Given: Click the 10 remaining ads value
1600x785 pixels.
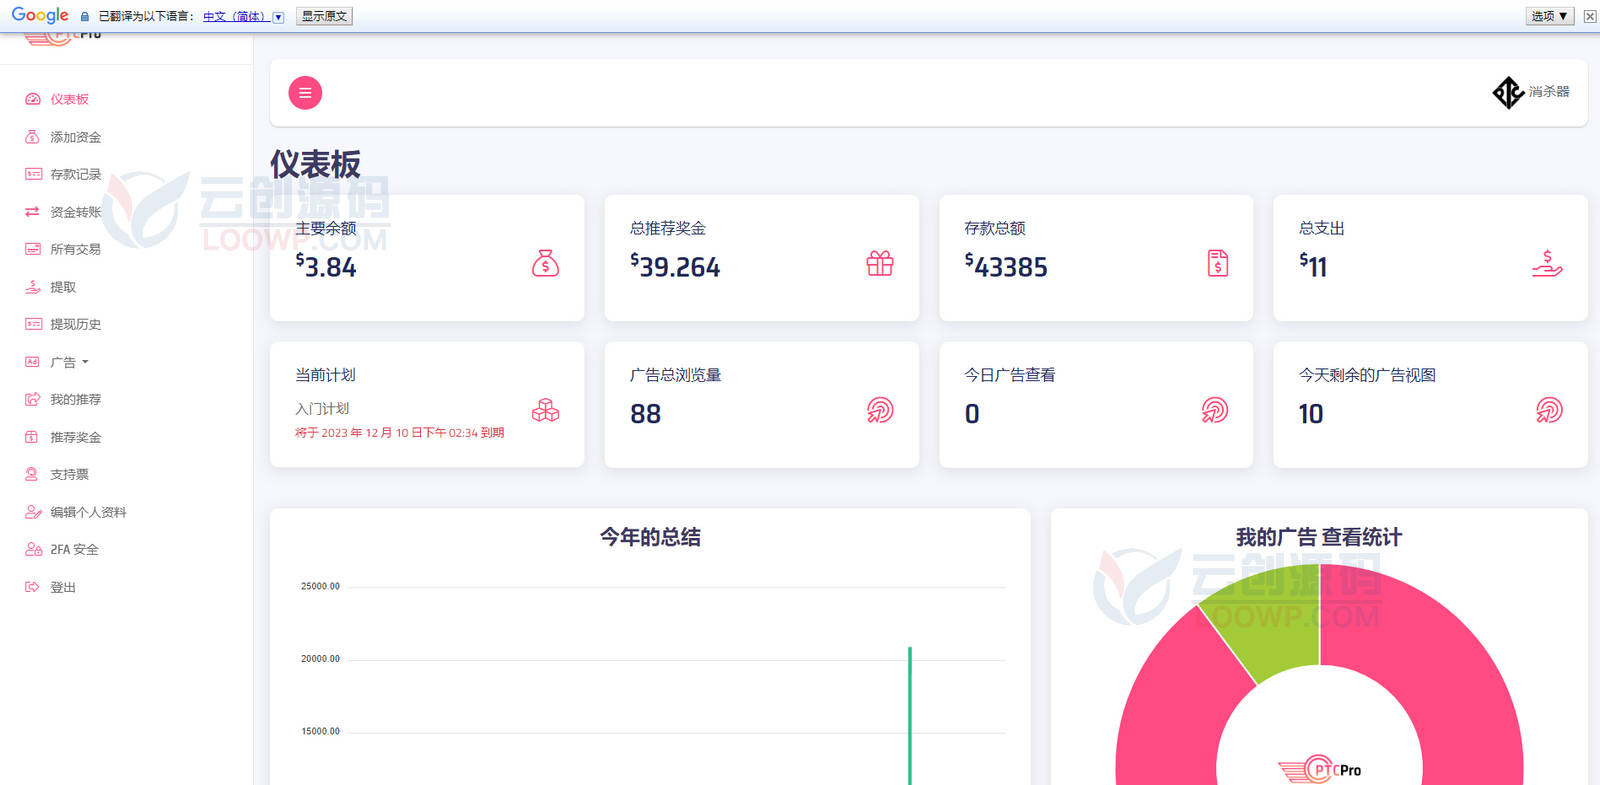Looking at the screenshot, I should 1311,414.
